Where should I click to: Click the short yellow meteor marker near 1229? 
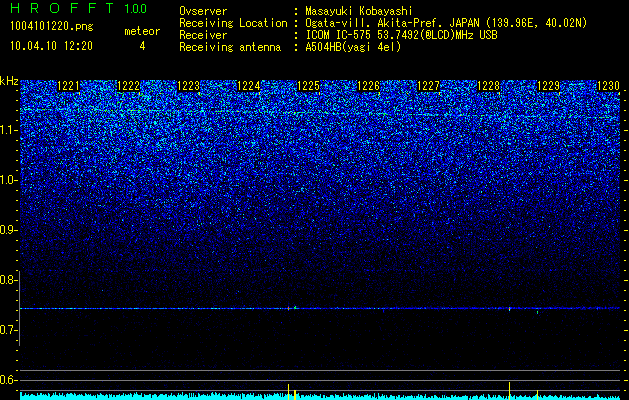(x=538, y=395)
